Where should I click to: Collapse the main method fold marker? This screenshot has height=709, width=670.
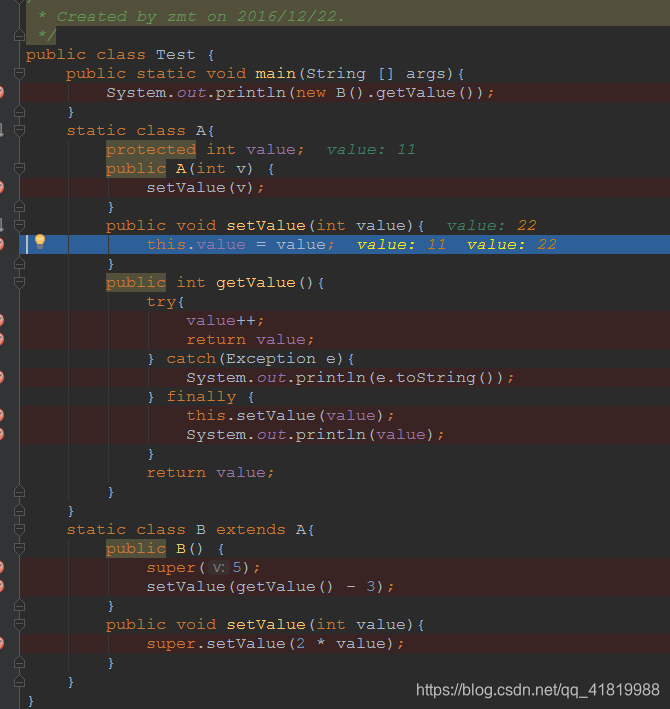click(x=19, y=73)
